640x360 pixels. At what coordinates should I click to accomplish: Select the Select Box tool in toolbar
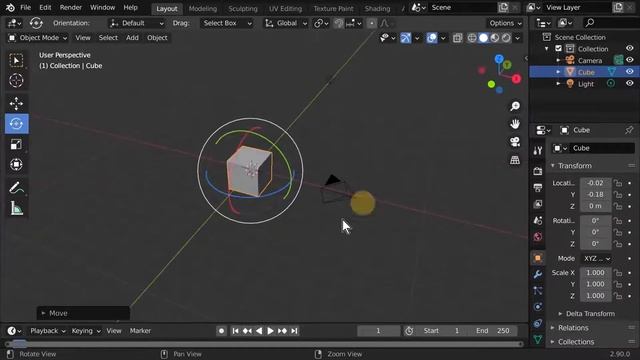[x=16, y=60]
